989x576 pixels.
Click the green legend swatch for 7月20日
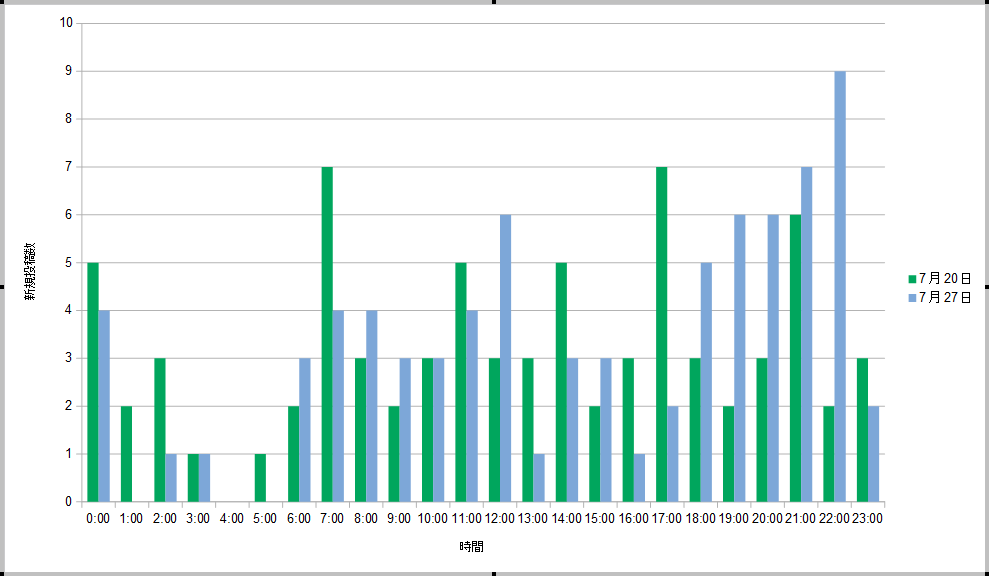(x=912, y=279)
